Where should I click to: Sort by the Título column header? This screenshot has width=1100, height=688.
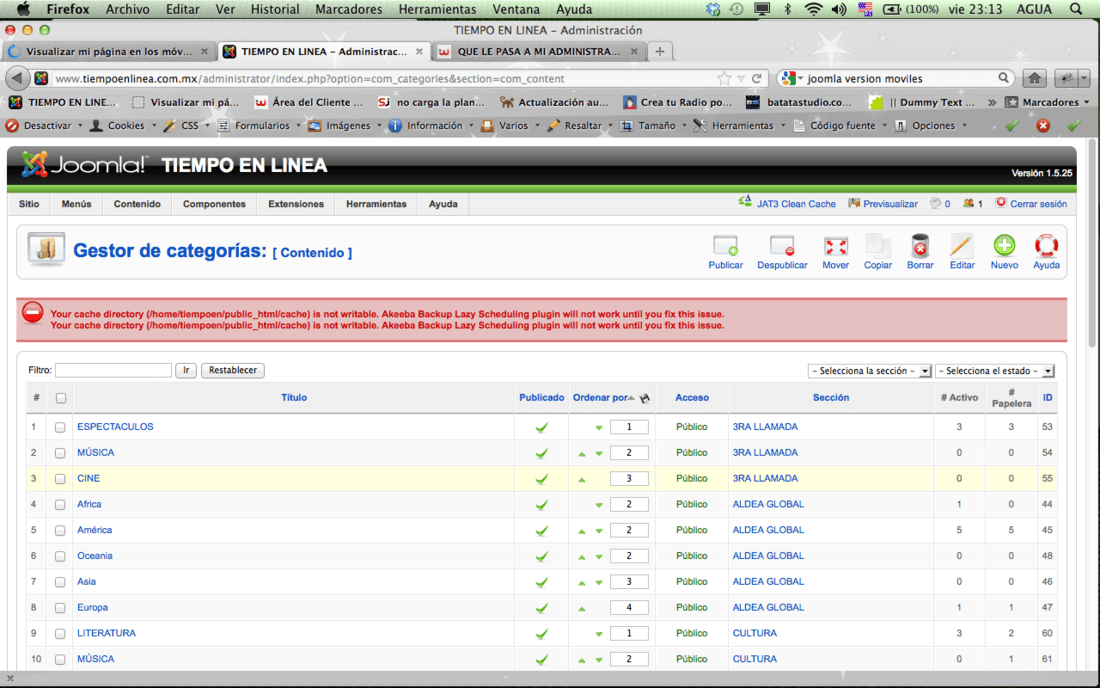coord(294,398)
